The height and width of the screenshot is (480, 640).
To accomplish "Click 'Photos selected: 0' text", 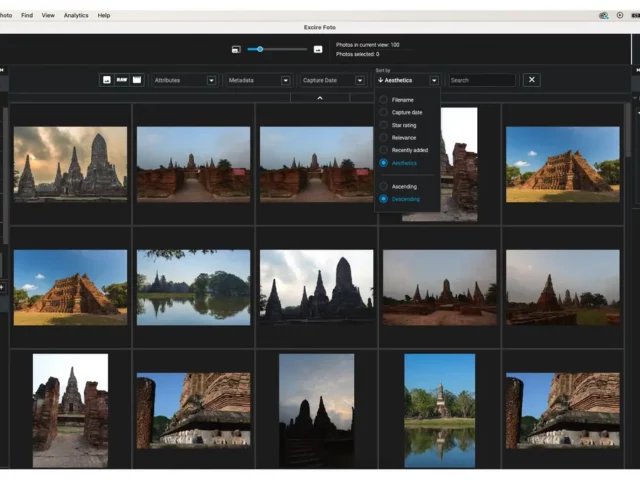I will pyautogui.click(x=358, y=54).
